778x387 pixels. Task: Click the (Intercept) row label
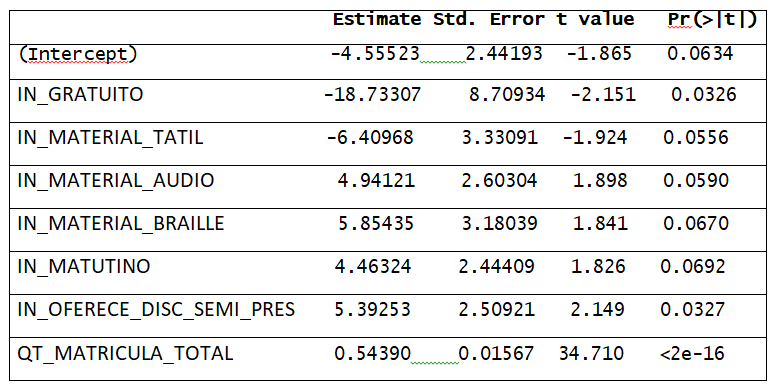tap(77, 55)
